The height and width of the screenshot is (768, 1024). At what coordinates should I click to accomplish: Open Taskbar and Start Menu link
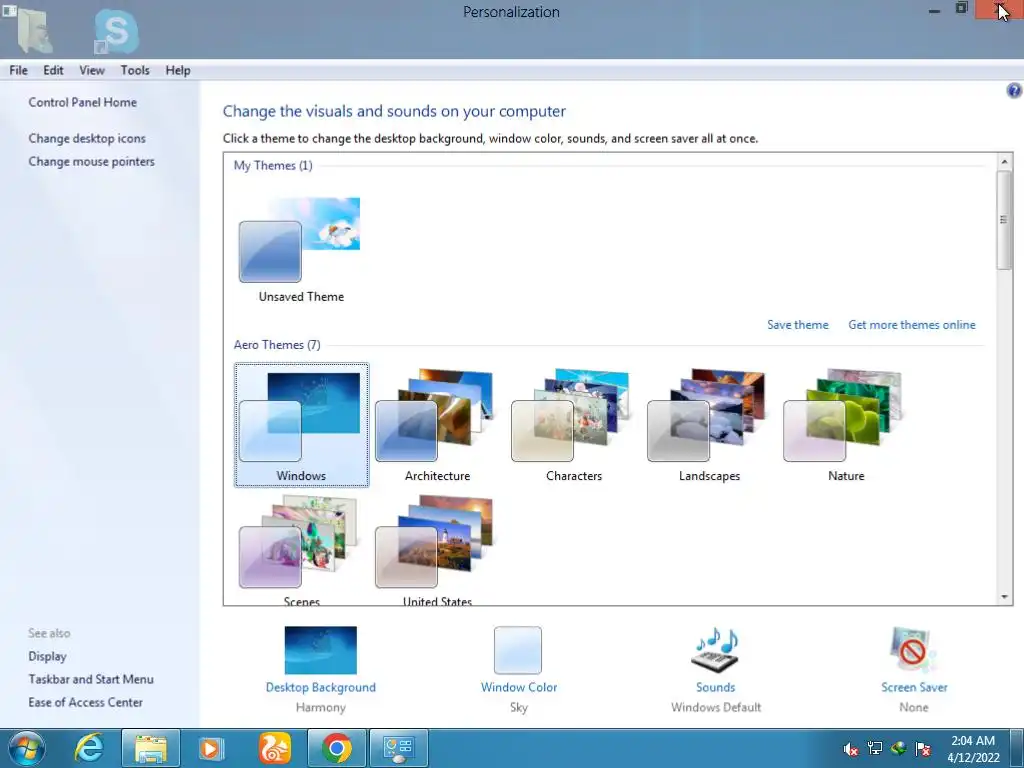pos(91,679)
